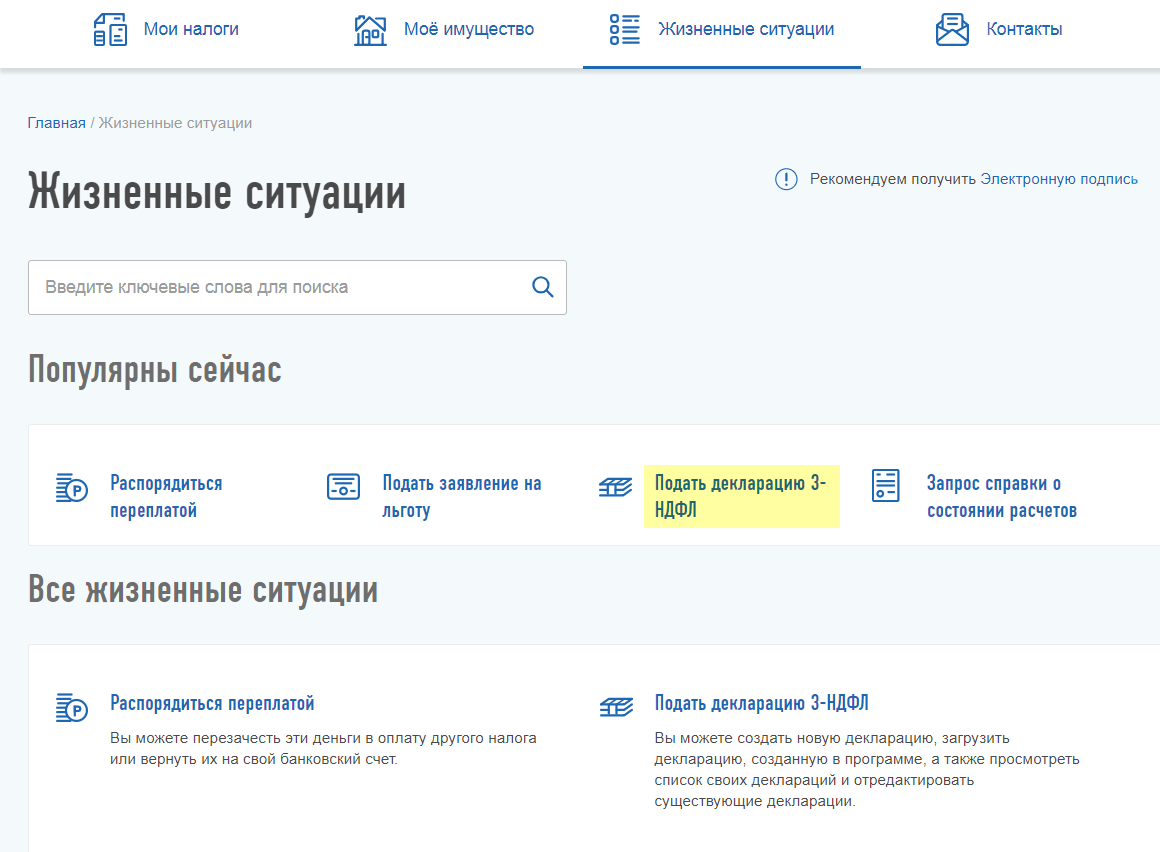Open the Мои налоги tab

(166, 30)
